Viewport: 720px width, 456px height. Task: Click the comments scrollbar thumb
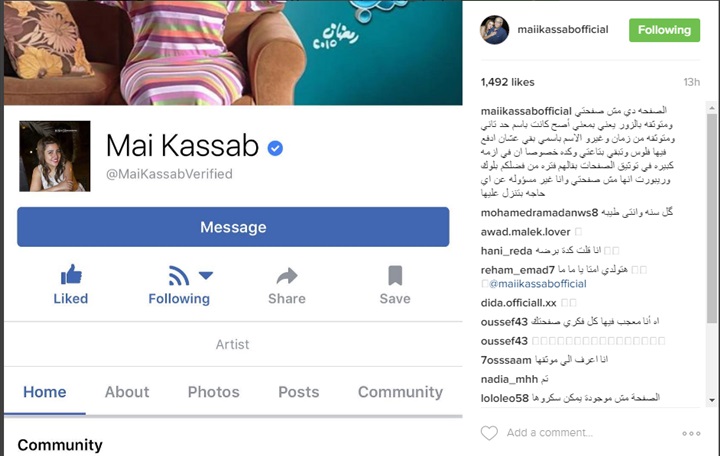(712, 218)
